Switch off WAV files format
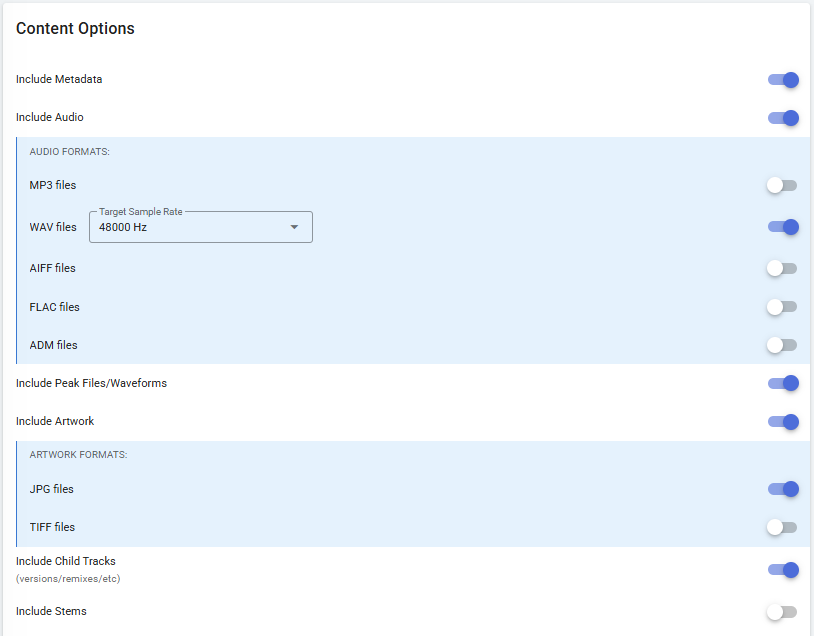The image size is (814, 636). click(x=783, y=227)
